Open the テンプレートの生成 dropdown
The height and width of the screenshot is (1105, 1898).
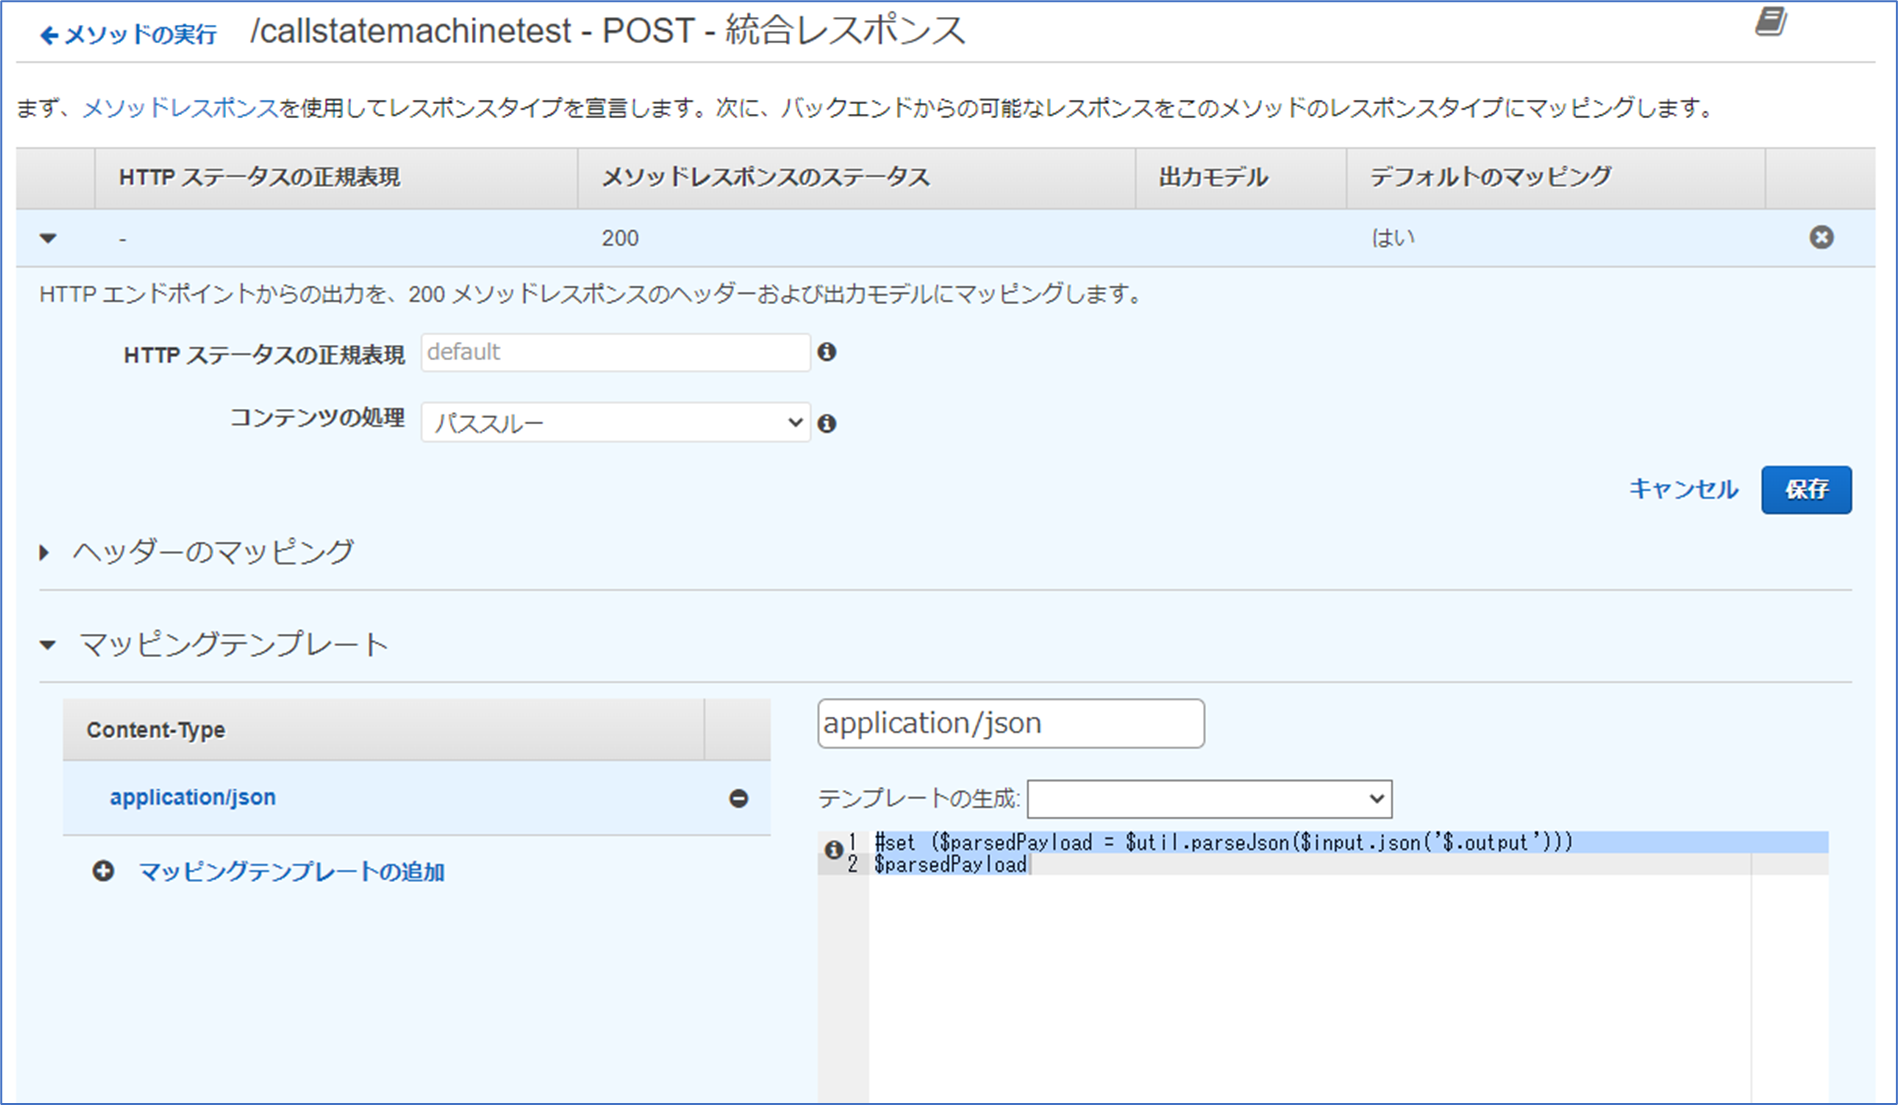(1209, 798)
